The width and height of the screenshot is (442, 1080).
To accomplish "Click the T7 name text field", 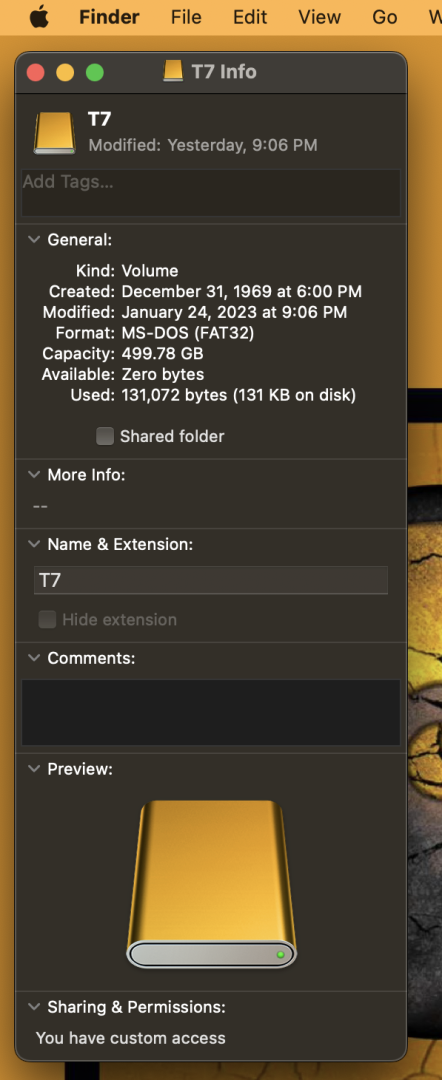I will (x=211, y=580).
